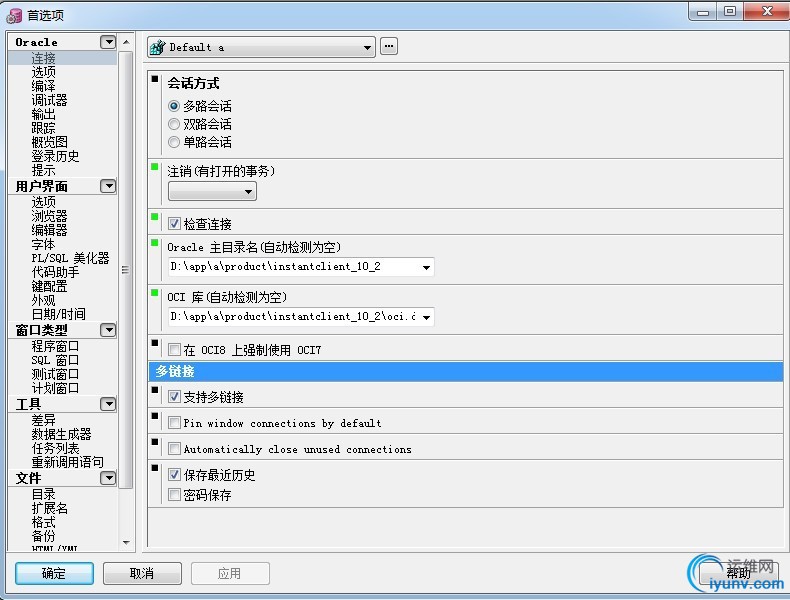Collapse the 窗口类型 section in sidebar

point(108,330)
